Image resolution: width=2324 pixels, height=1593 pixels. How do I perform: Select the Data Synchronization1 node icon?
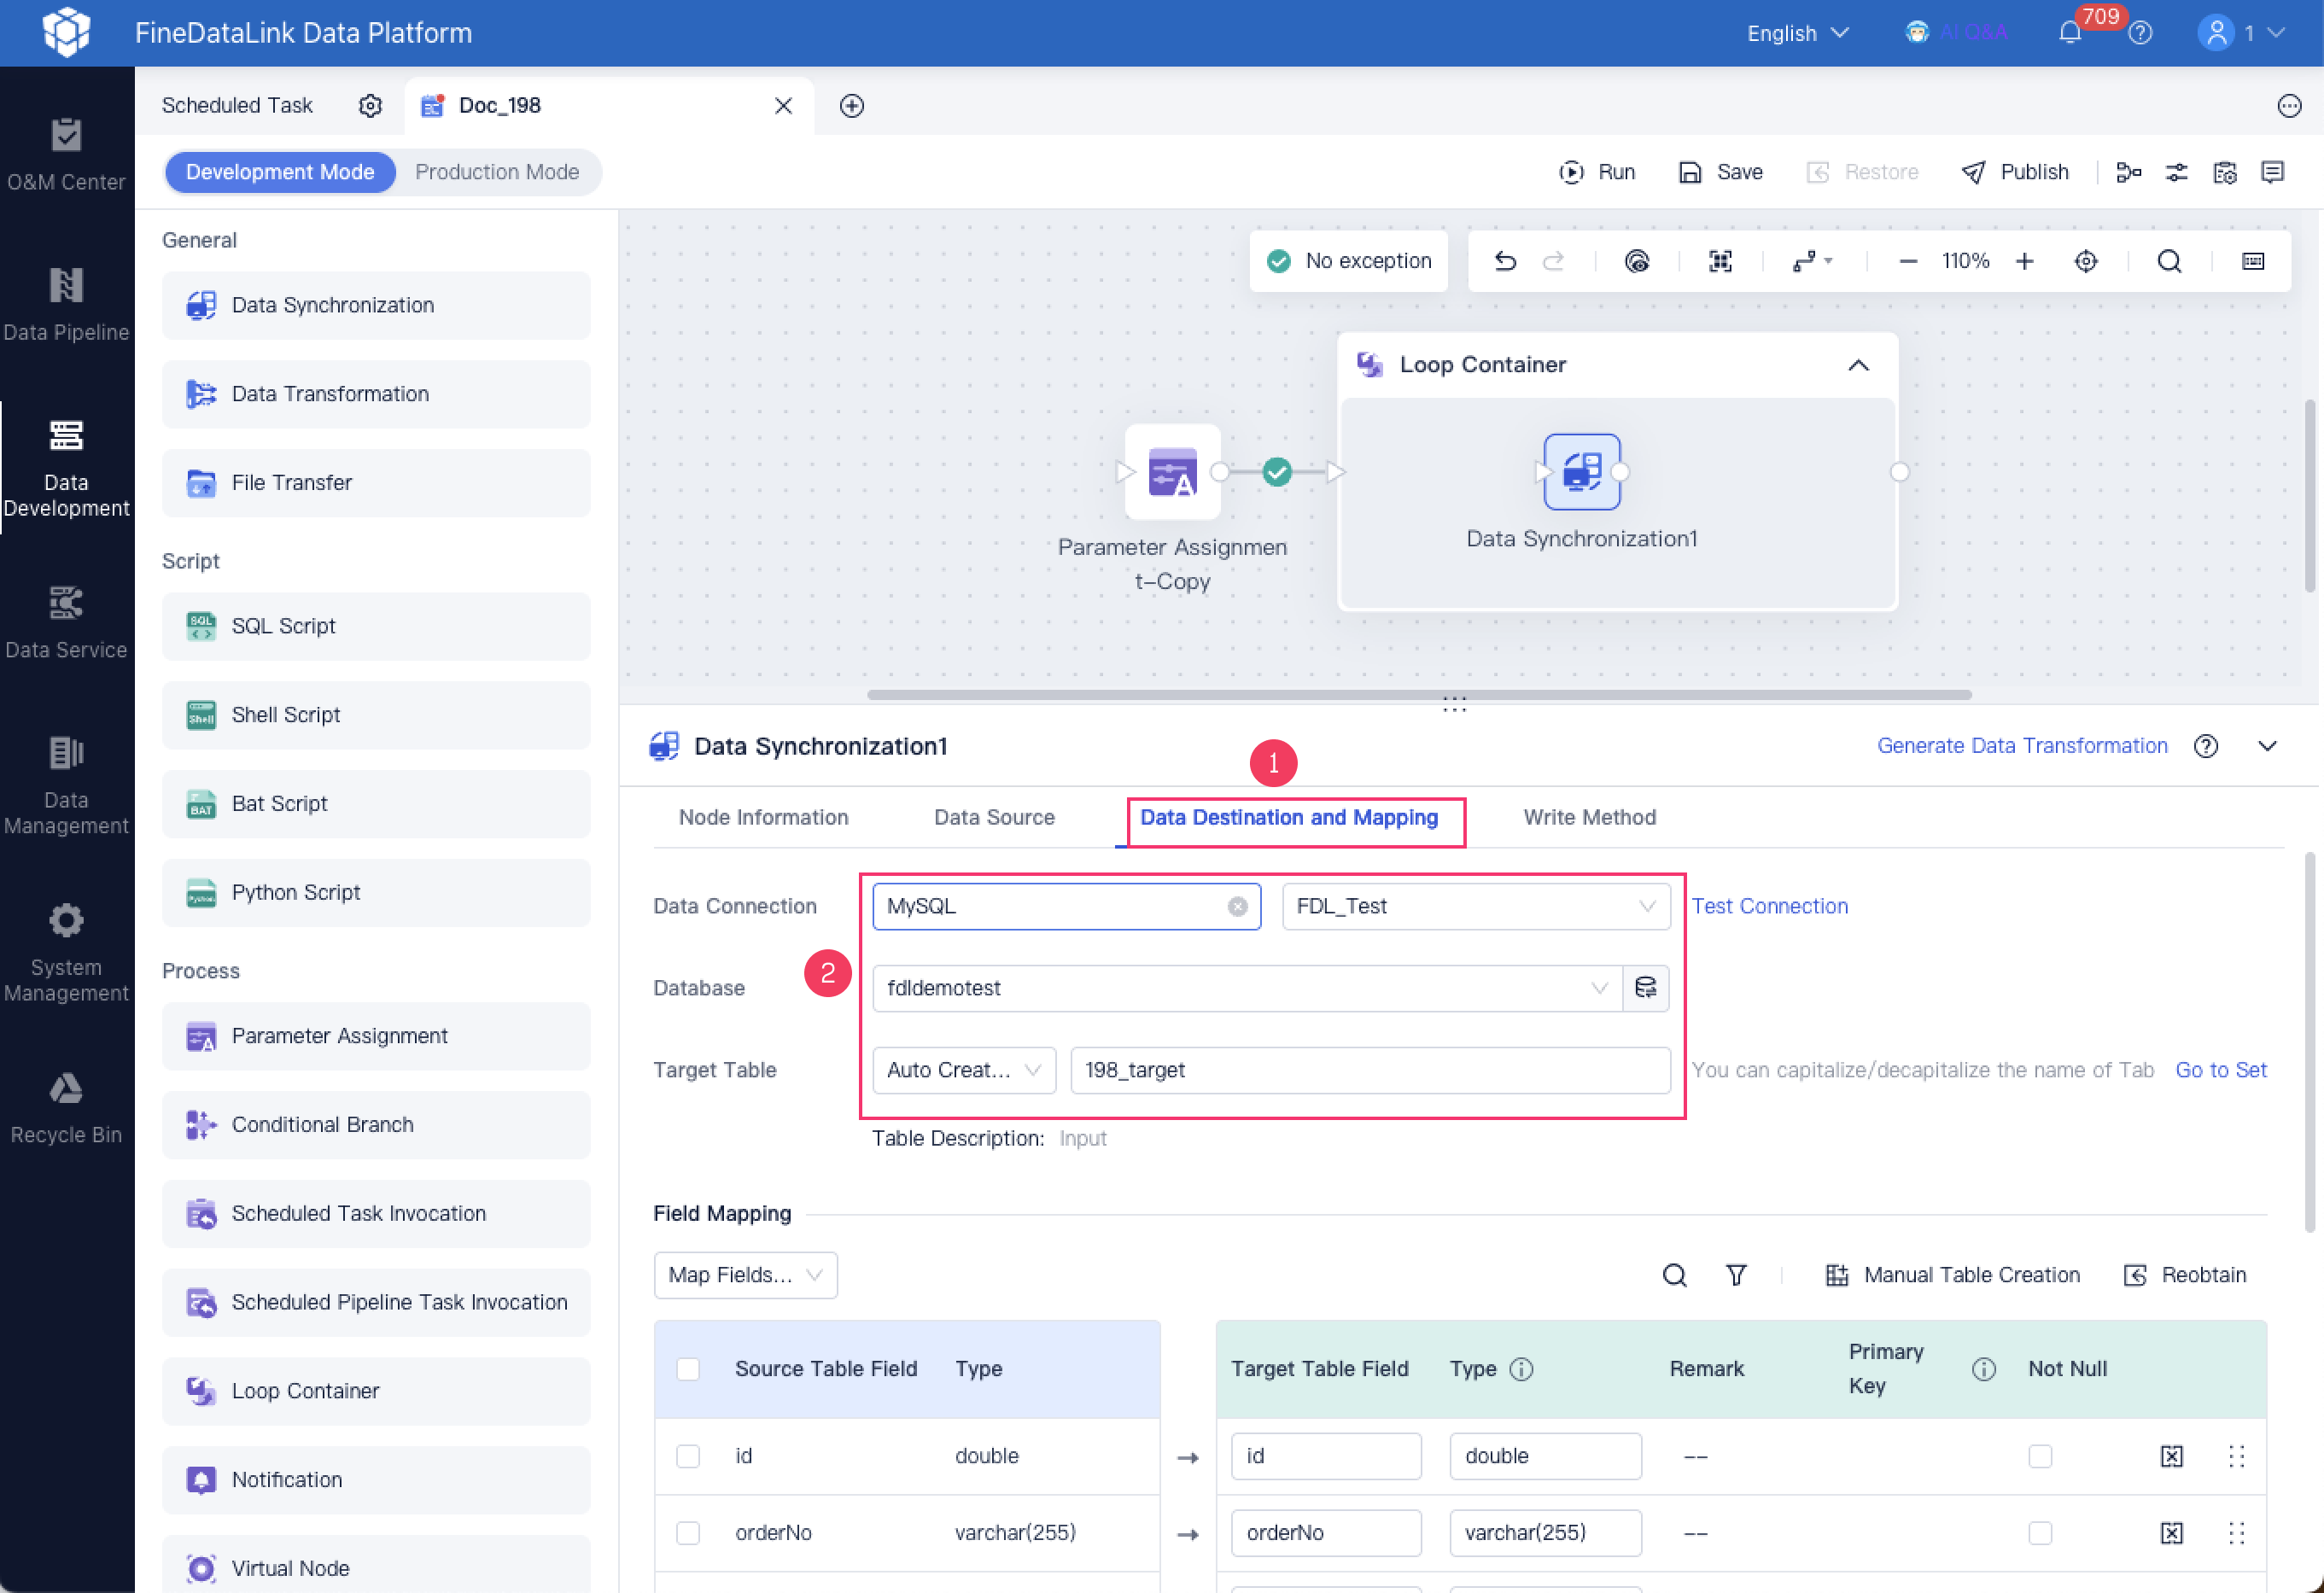[1582, 471]
